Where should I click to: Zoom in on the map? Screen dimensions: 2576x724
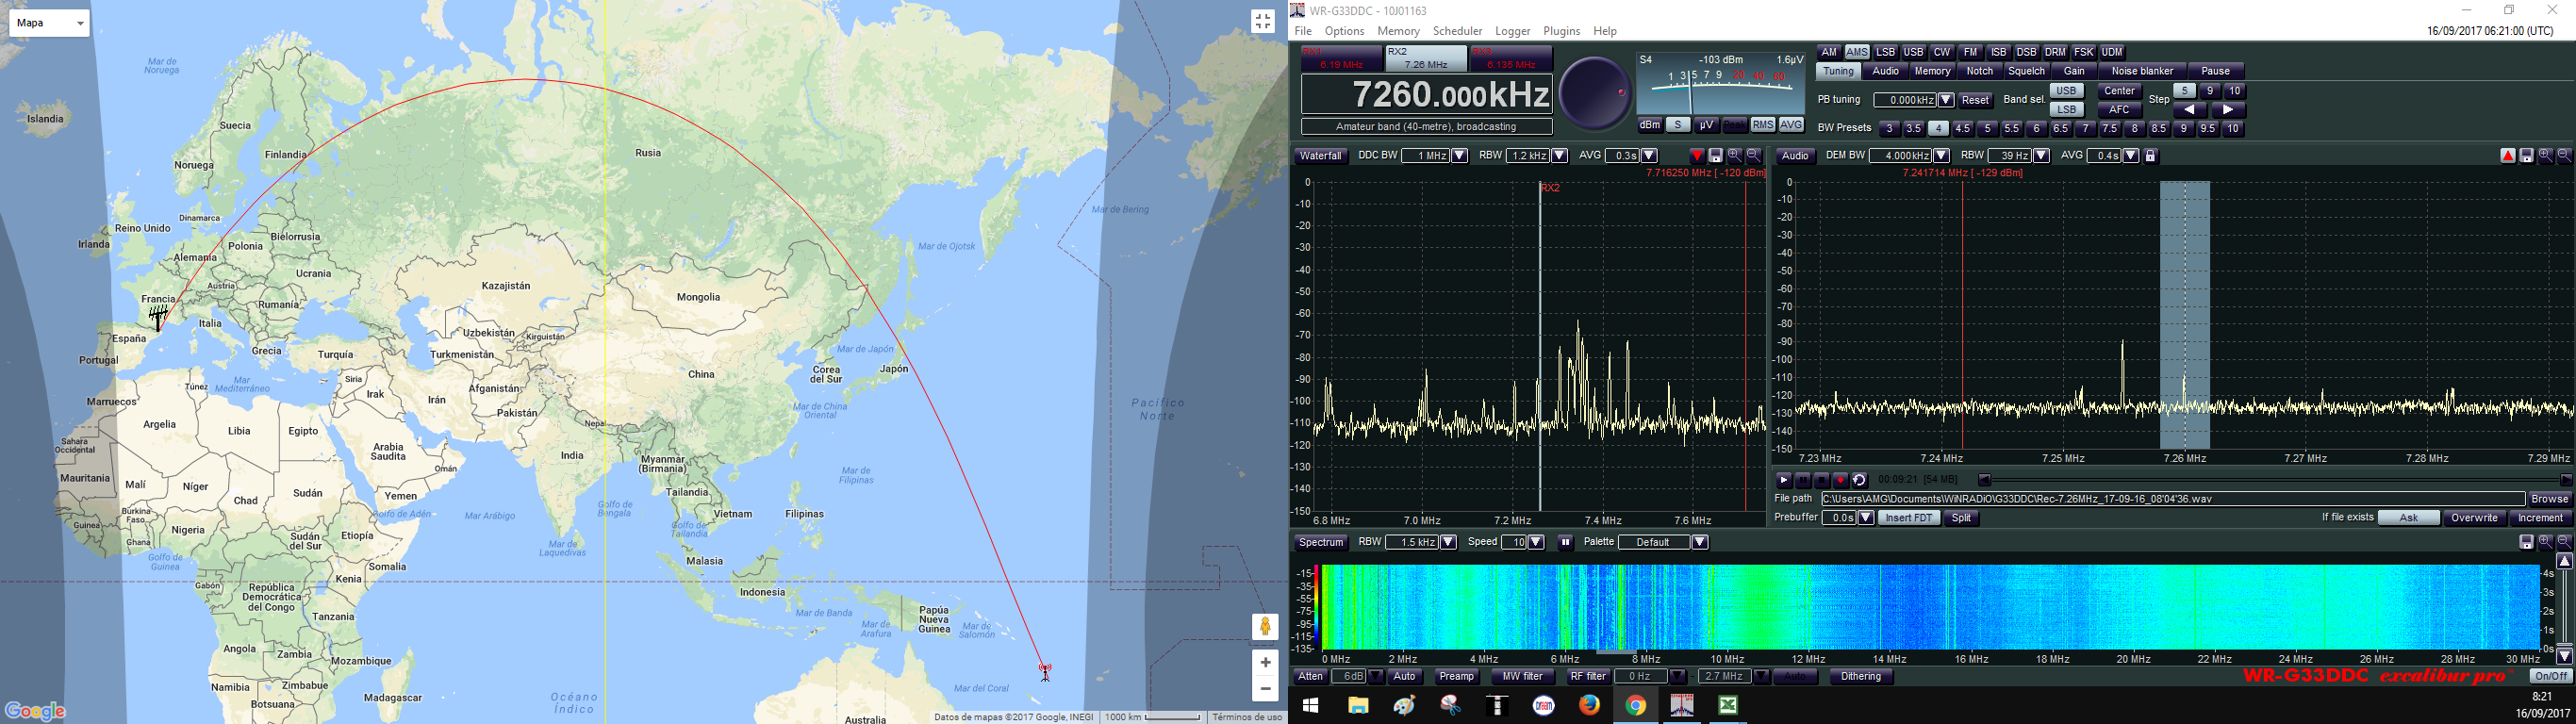(1265, 663)
